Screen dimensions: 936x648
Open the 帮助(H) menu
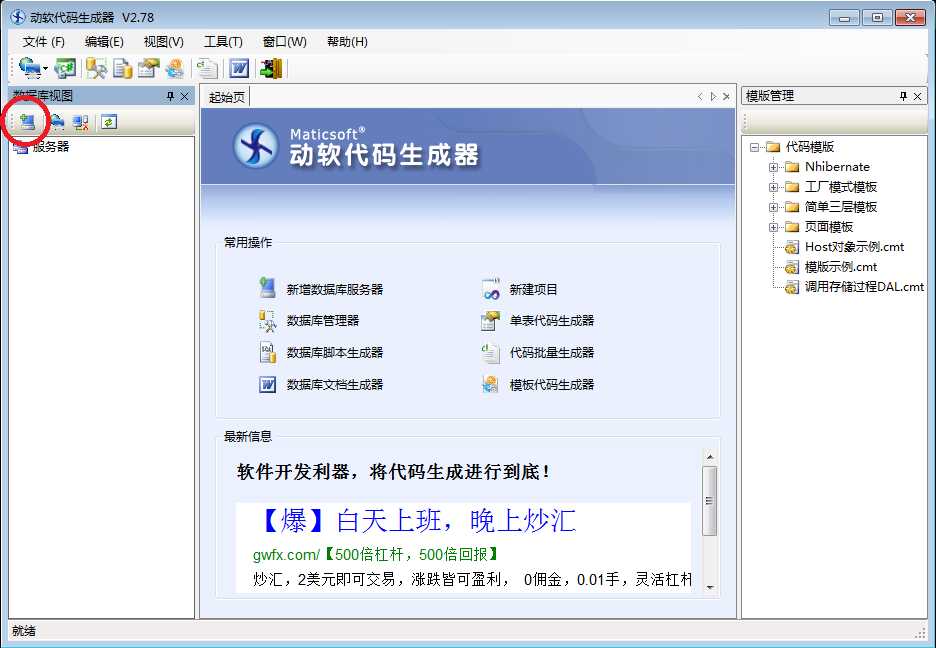click(x=347, y=42)
